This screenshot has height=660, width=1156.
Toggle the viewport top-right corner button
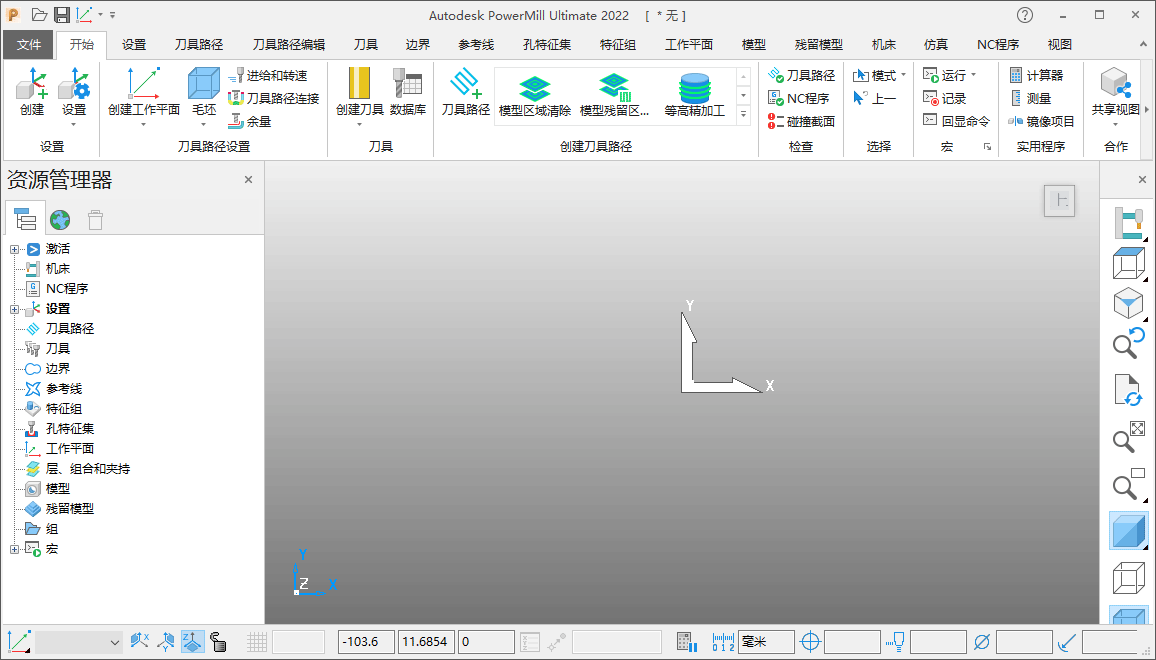point(1059,201)
